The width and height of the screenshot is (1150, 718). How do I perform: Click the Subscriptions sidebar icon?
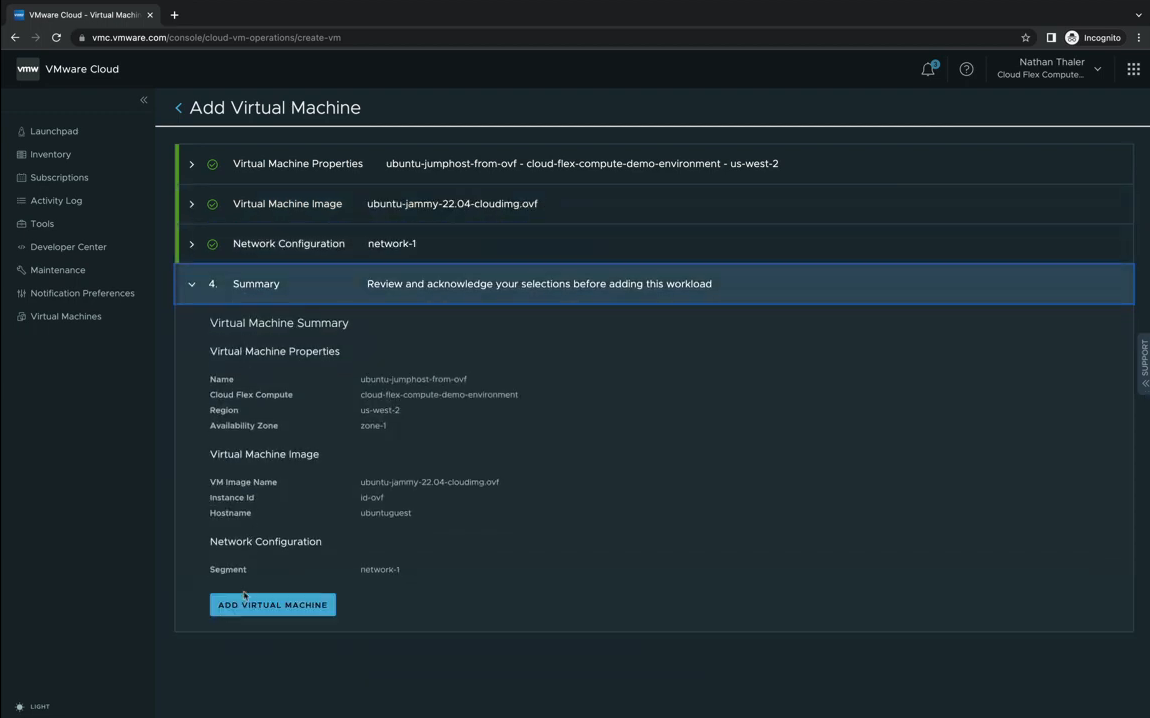pyautogui.click(x=21, y=177)
